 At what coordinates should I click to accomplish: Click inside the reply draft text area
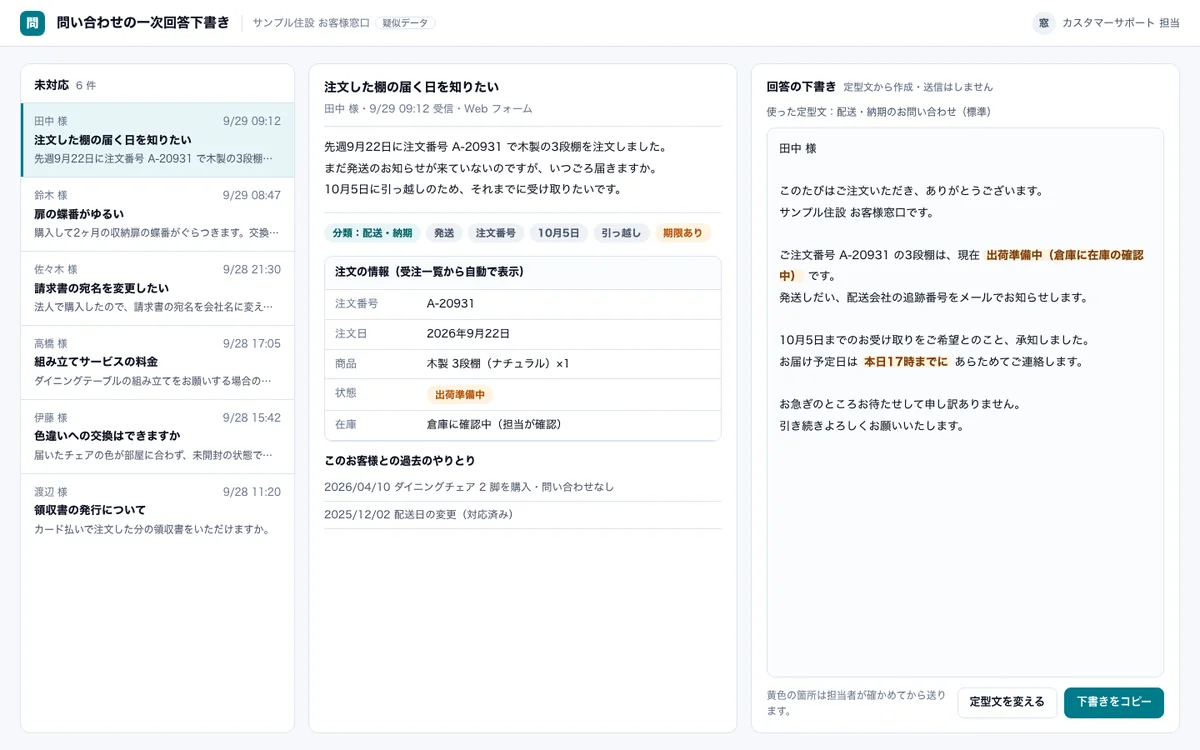[x=965, y=402]
